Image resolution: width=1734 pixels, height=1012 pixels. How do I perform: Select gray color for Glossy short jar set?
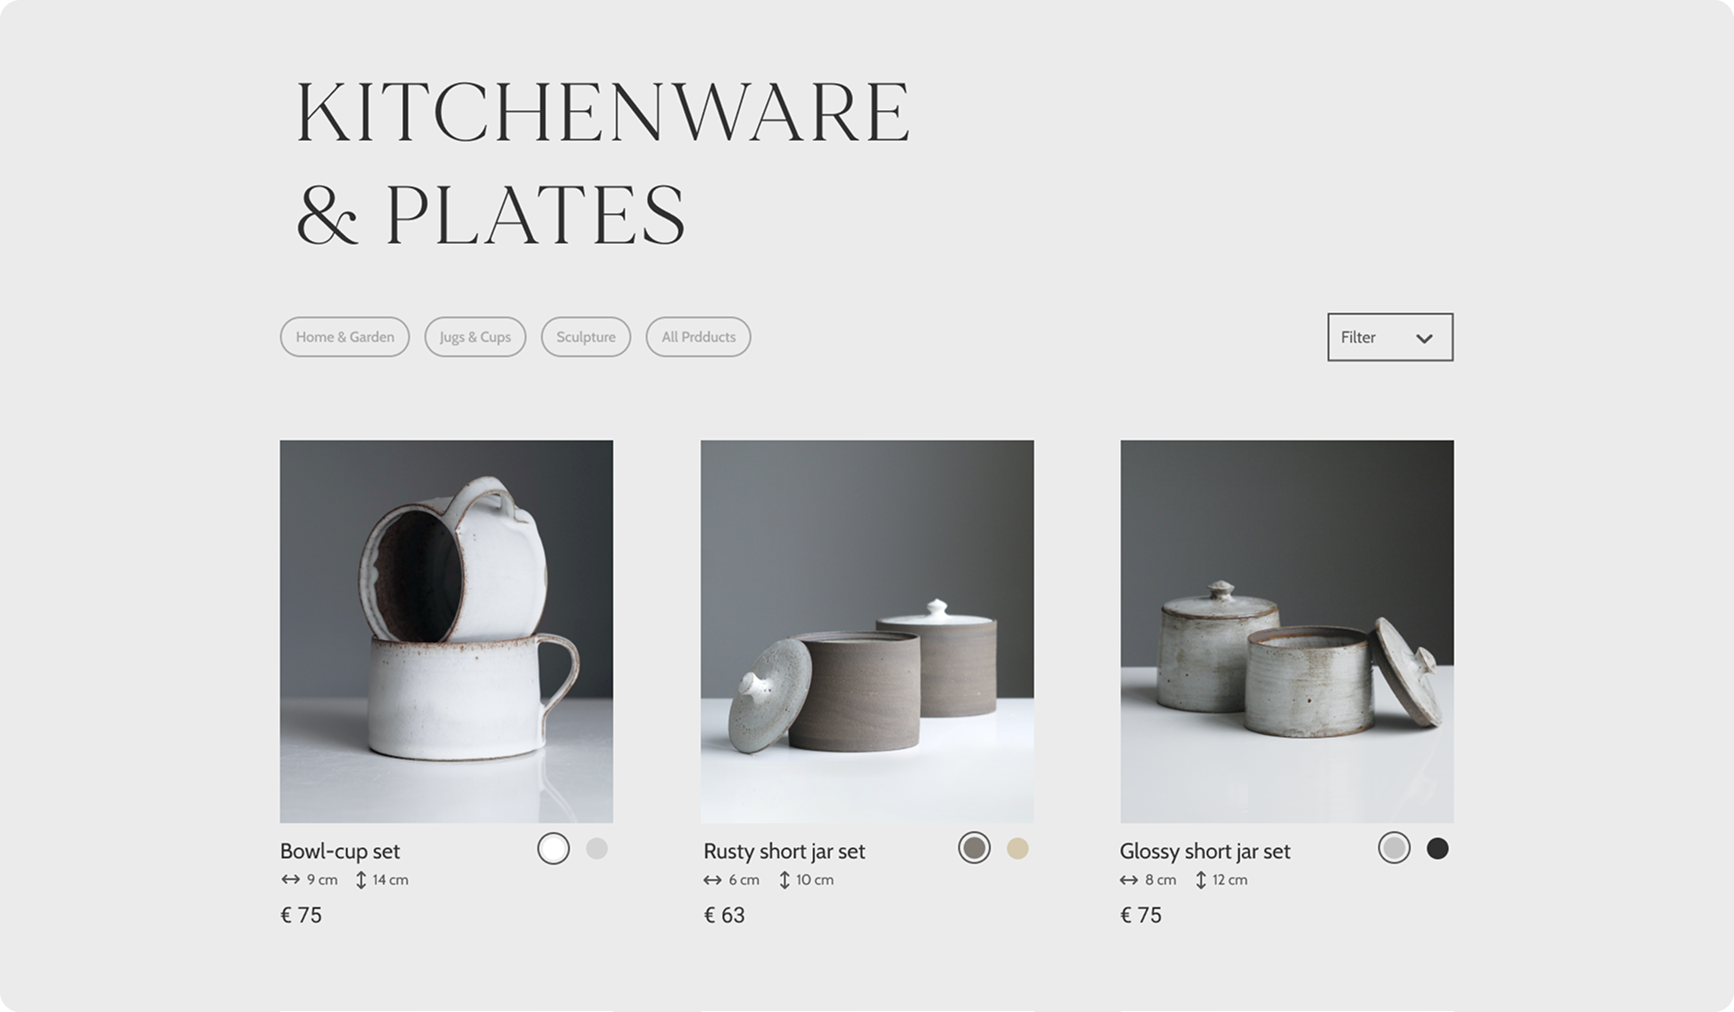click(1394, 848)
